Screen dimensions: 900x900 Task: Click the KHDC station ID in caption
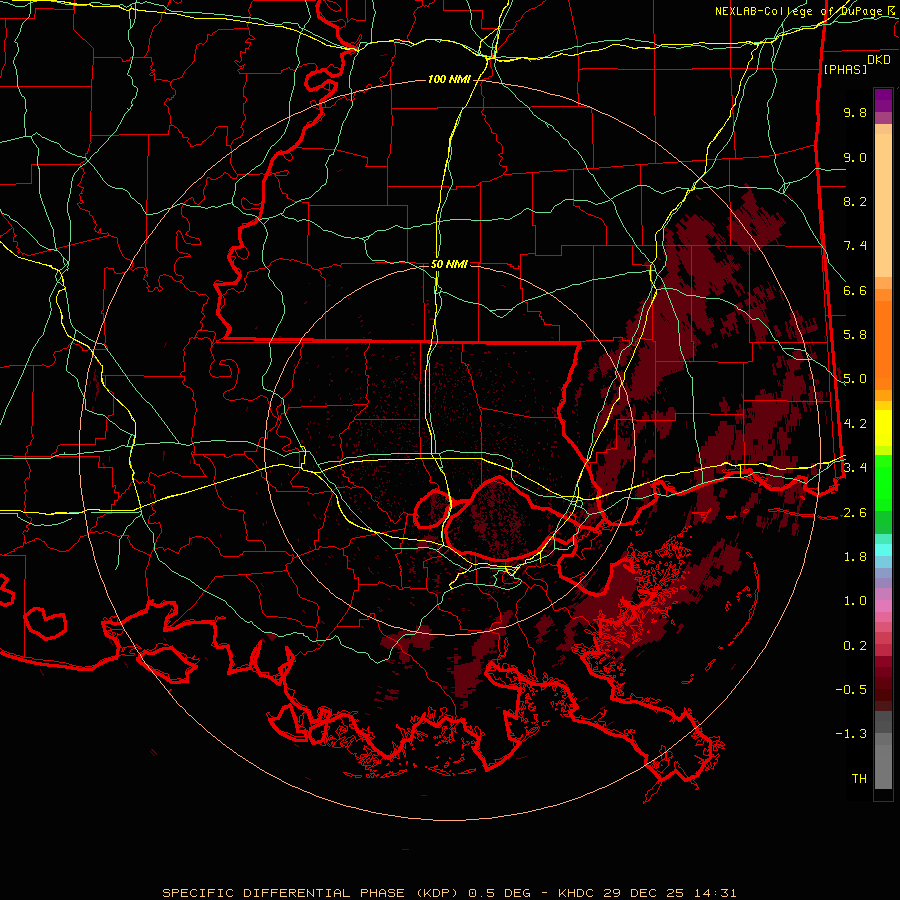click(577, 893)
